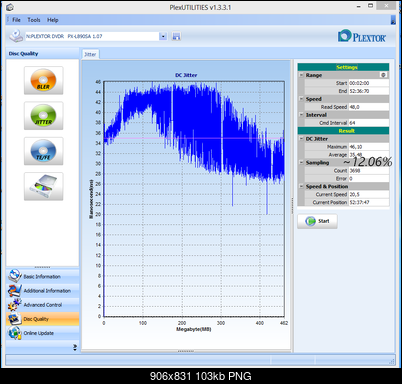Screen dimensions: 402x384
Task: Click the Sampling Count value
Action: pyautogui.click(x=368, y=170)
